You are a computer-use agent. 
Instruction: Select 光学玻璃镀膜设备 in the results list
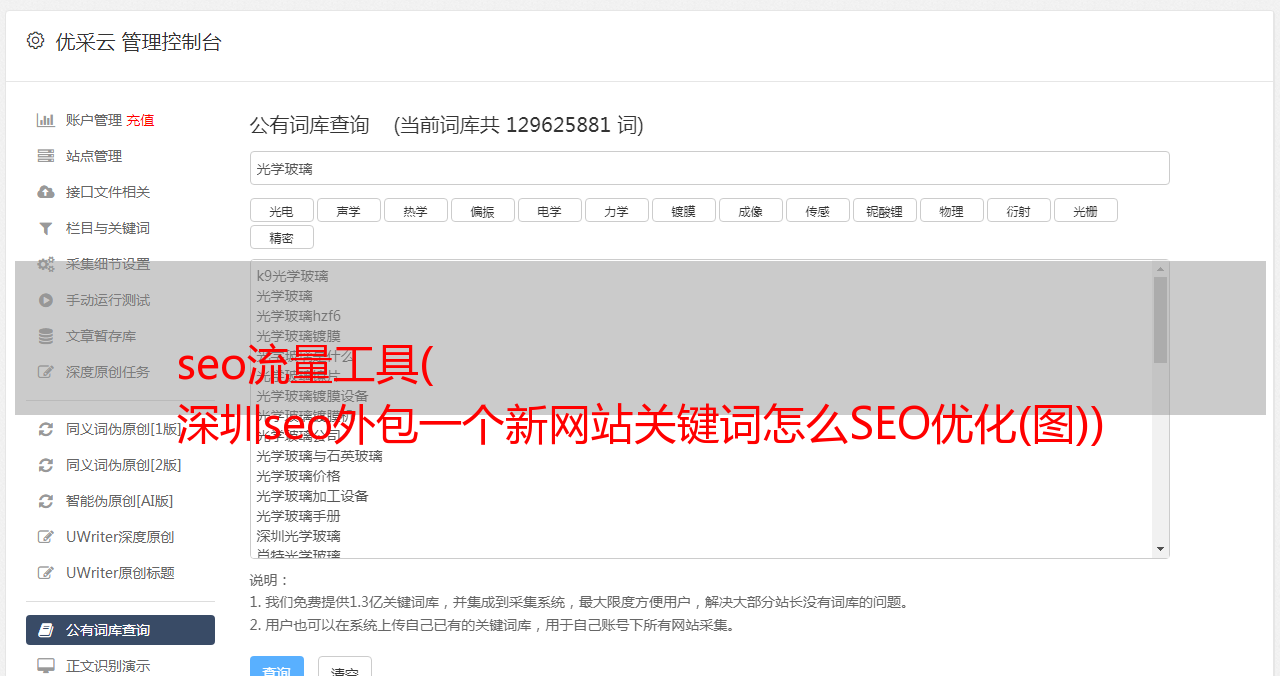click(x=312, y=396)
